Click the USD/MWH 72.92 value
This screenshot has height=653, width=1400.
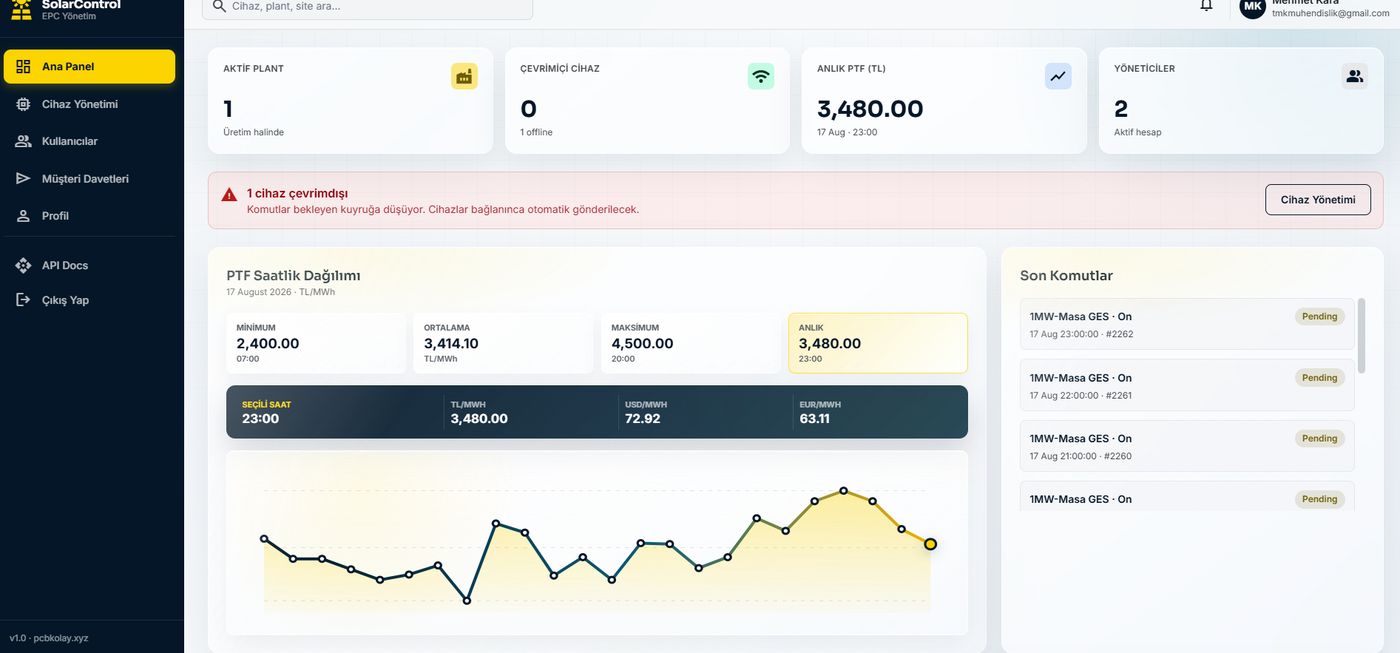(643, 419)
